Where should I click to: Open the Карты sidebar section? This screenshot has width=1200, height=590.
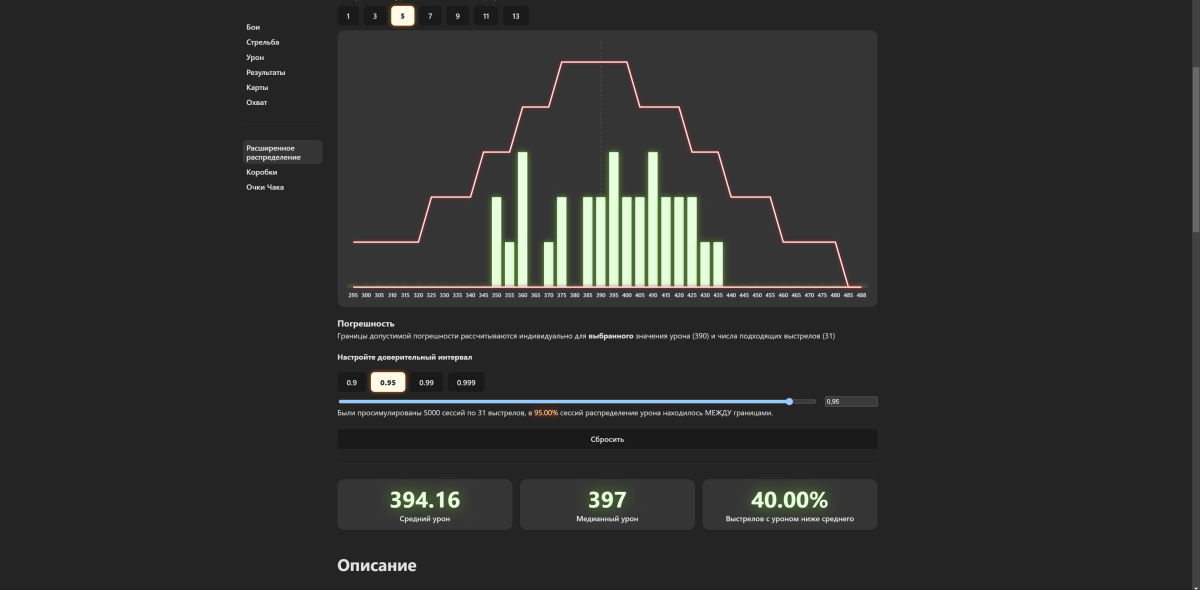[x=257, y=87]
